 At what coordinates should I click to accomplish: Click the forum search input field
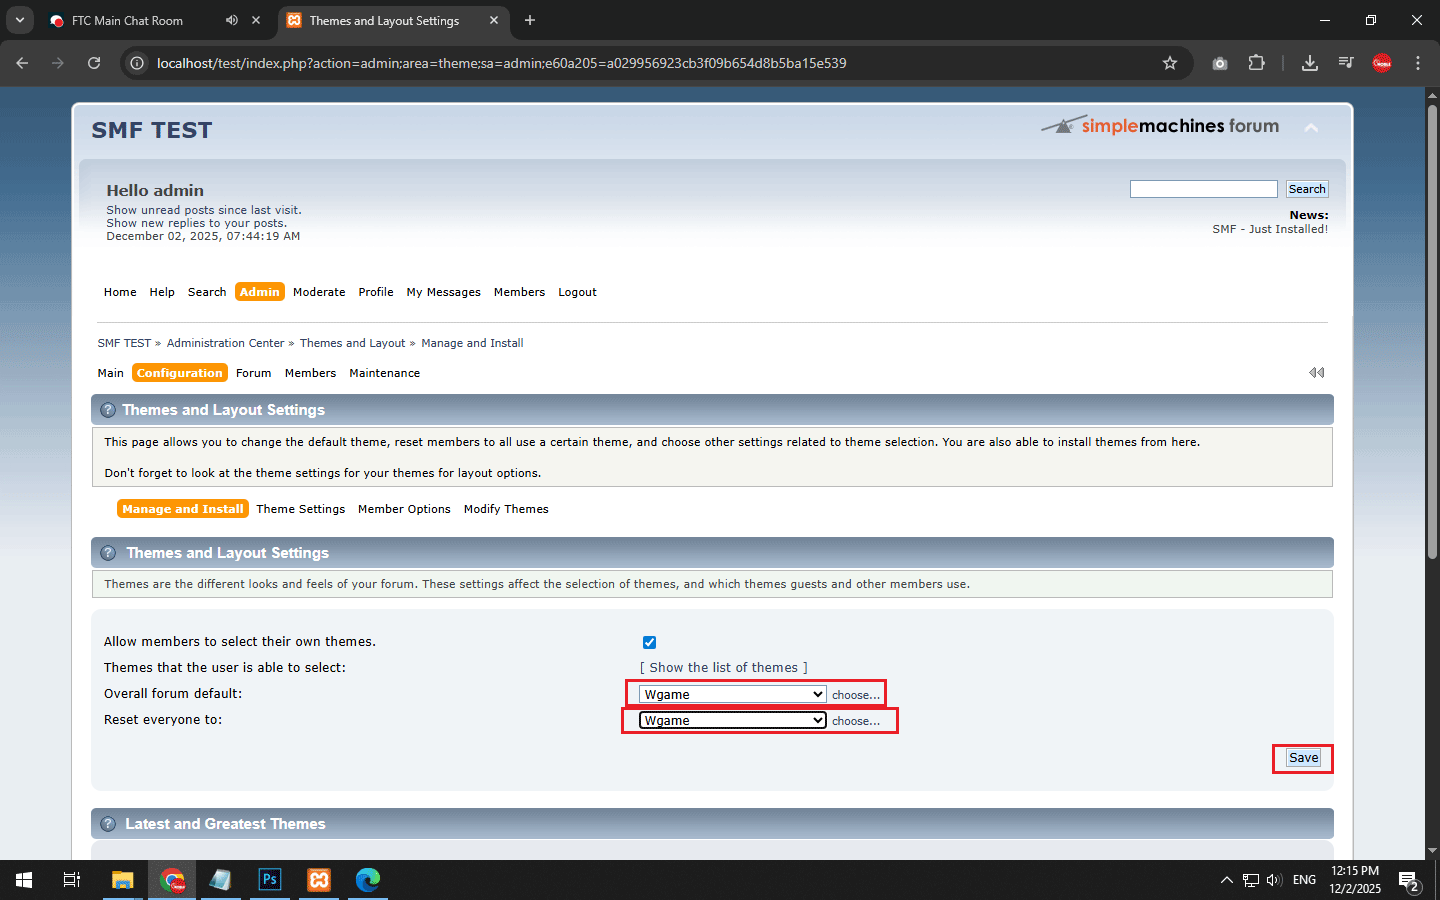(x=1203, y=189)
